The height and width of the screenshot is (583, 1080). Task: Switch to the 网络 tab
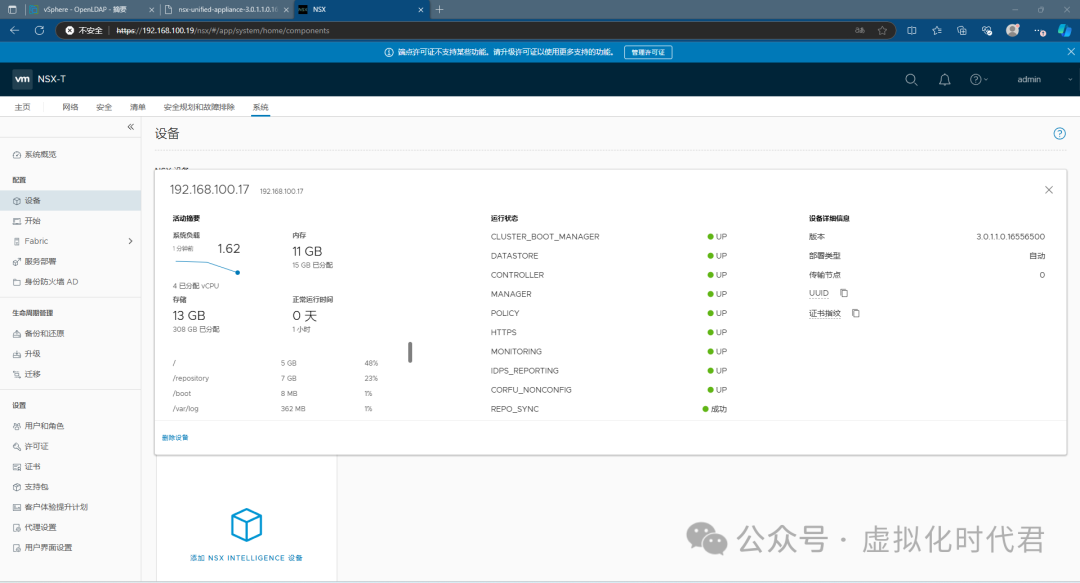[70, 107]
